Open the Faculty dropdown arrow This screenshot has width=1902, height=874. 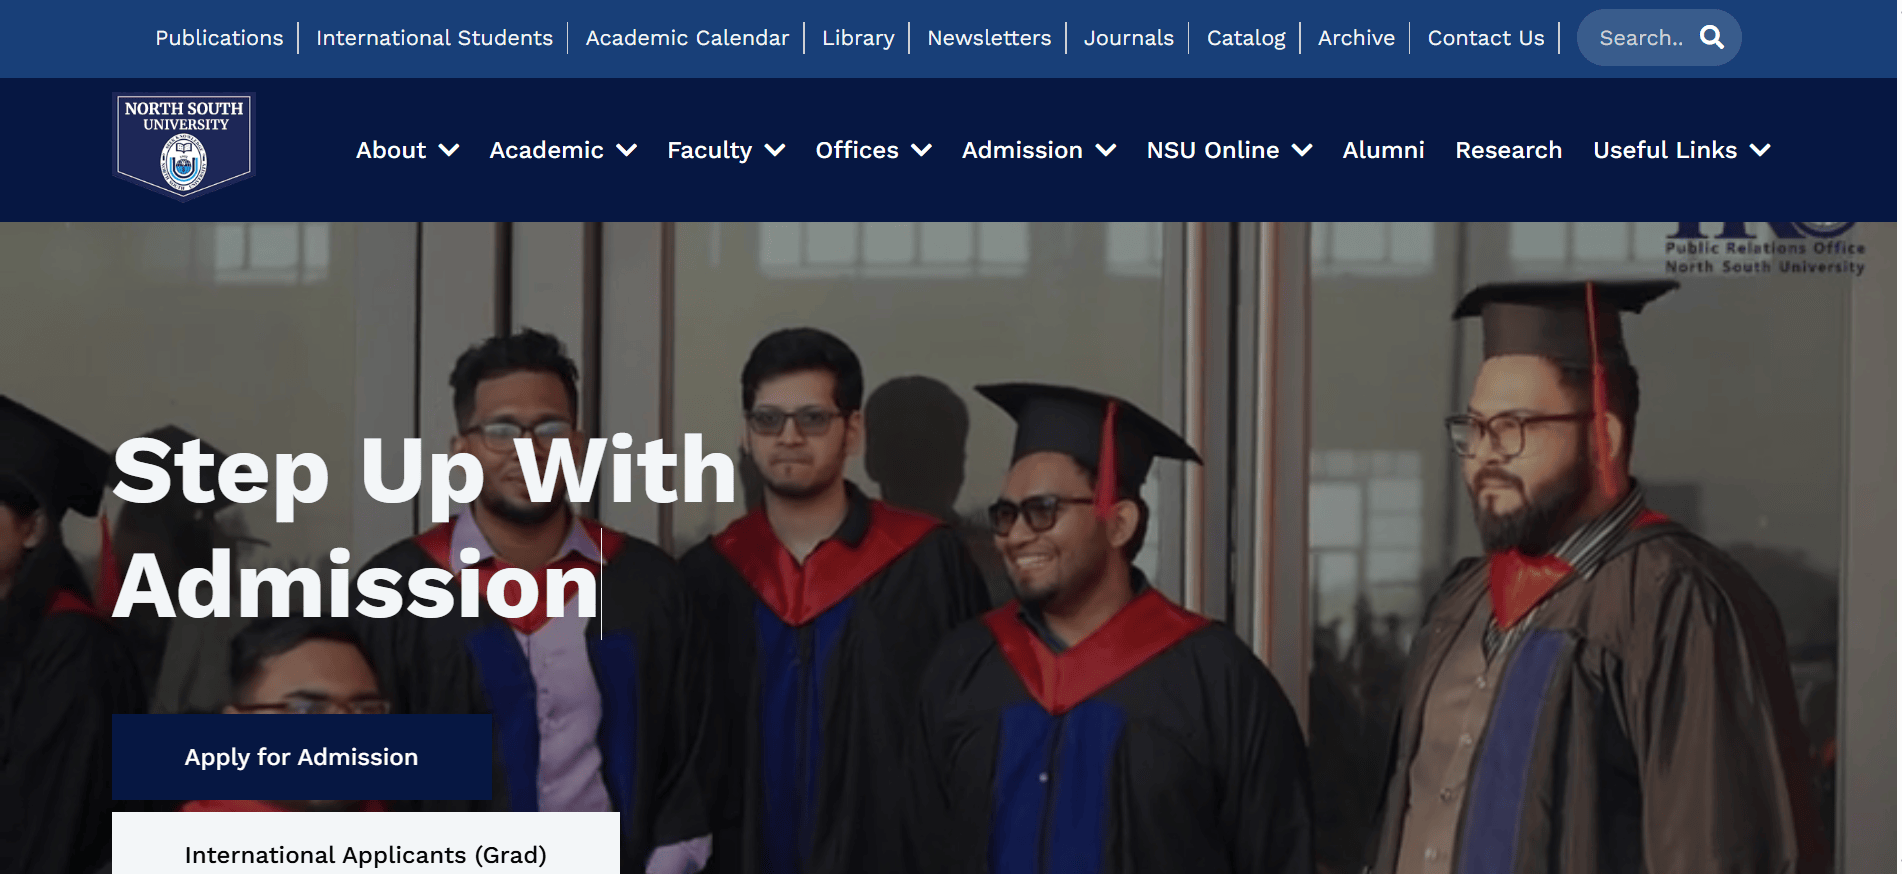pyautogui.click(x=775, y=150)
